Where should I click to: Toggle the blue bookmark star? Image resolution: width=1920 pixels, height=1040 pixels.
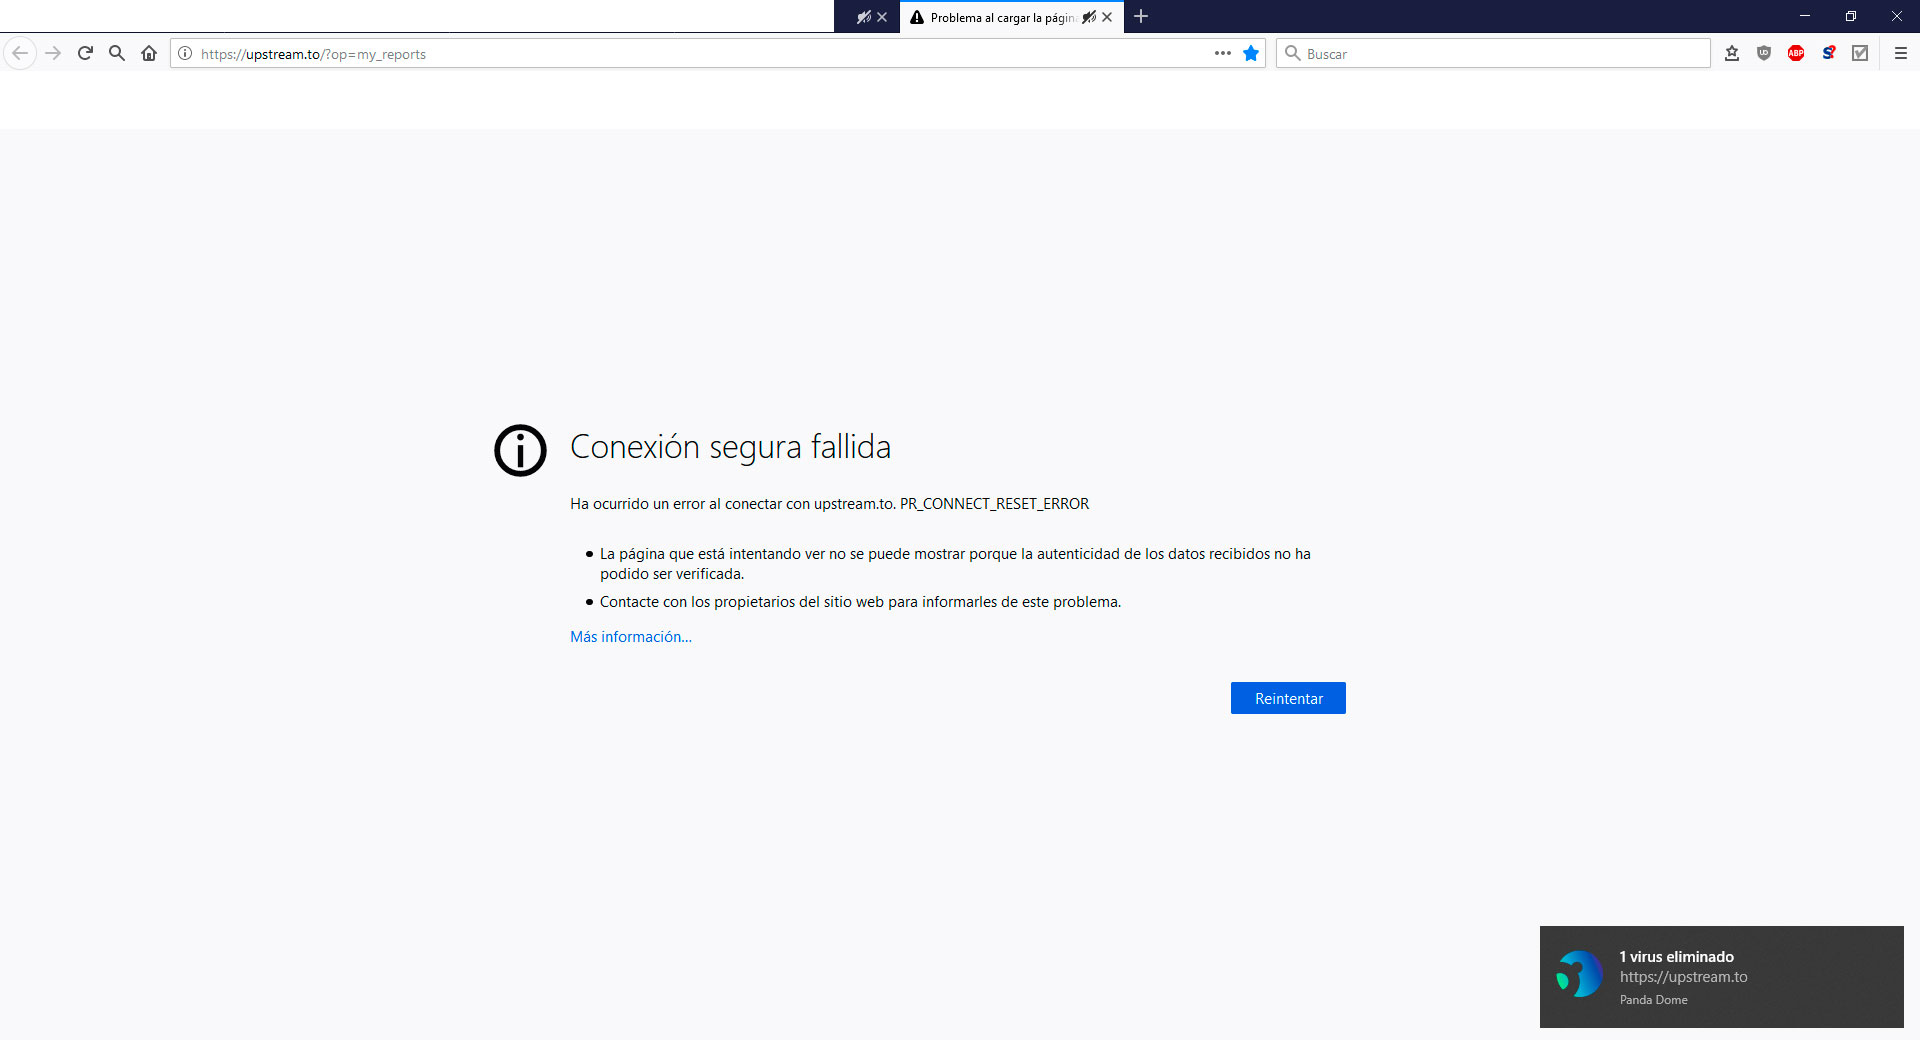(x=1251, y=53)
